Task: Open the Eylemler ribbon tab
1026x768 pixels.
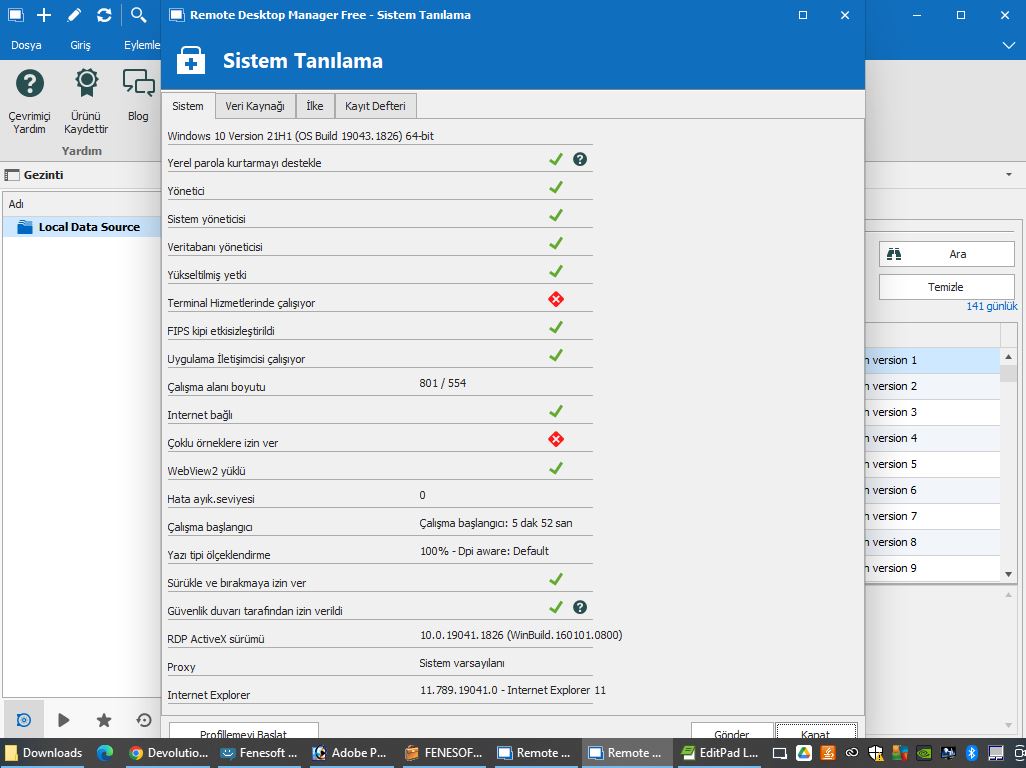Action: (x=142, y=45)
